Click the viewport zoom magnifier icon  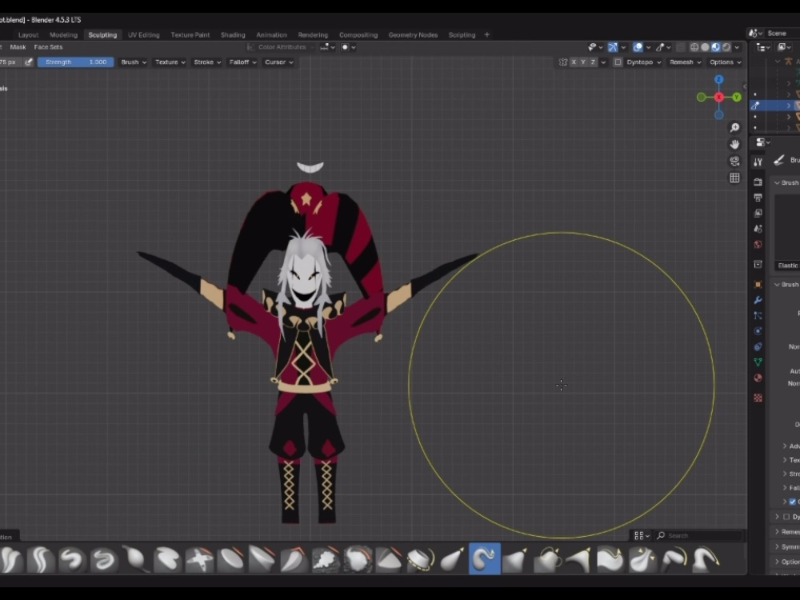coord(734,128)
